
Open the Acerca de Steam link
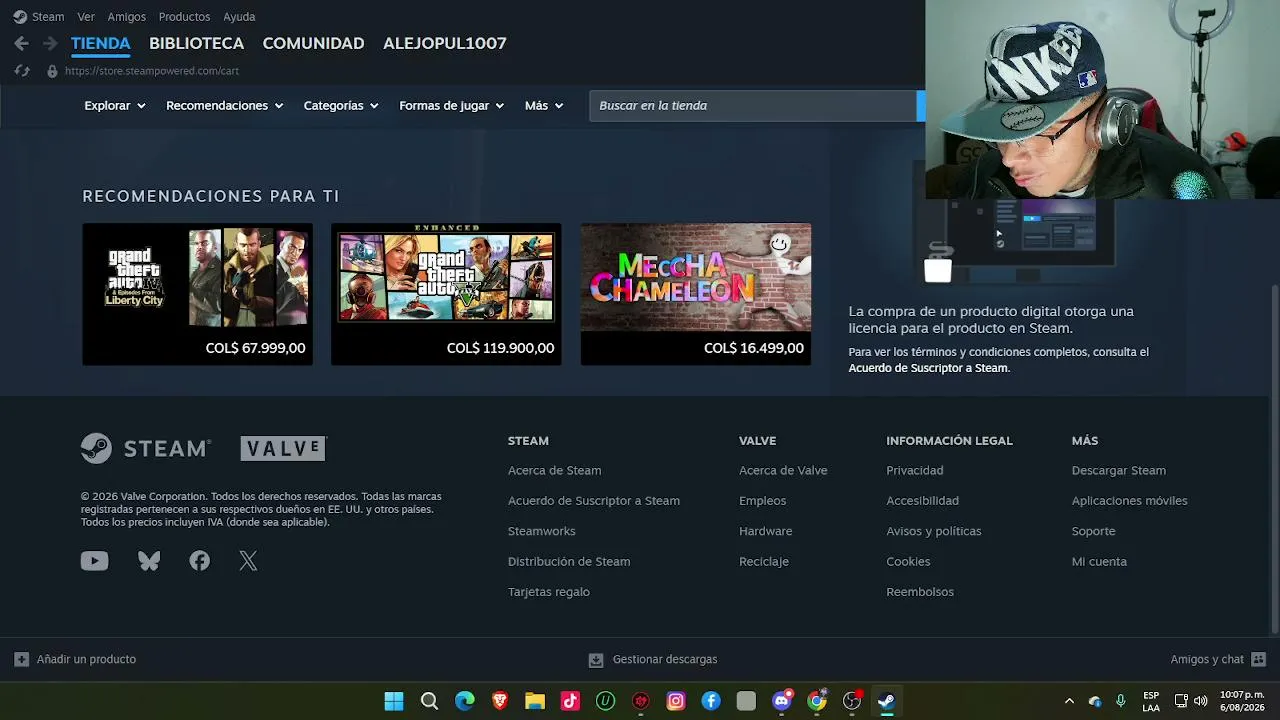click(554, 470)
